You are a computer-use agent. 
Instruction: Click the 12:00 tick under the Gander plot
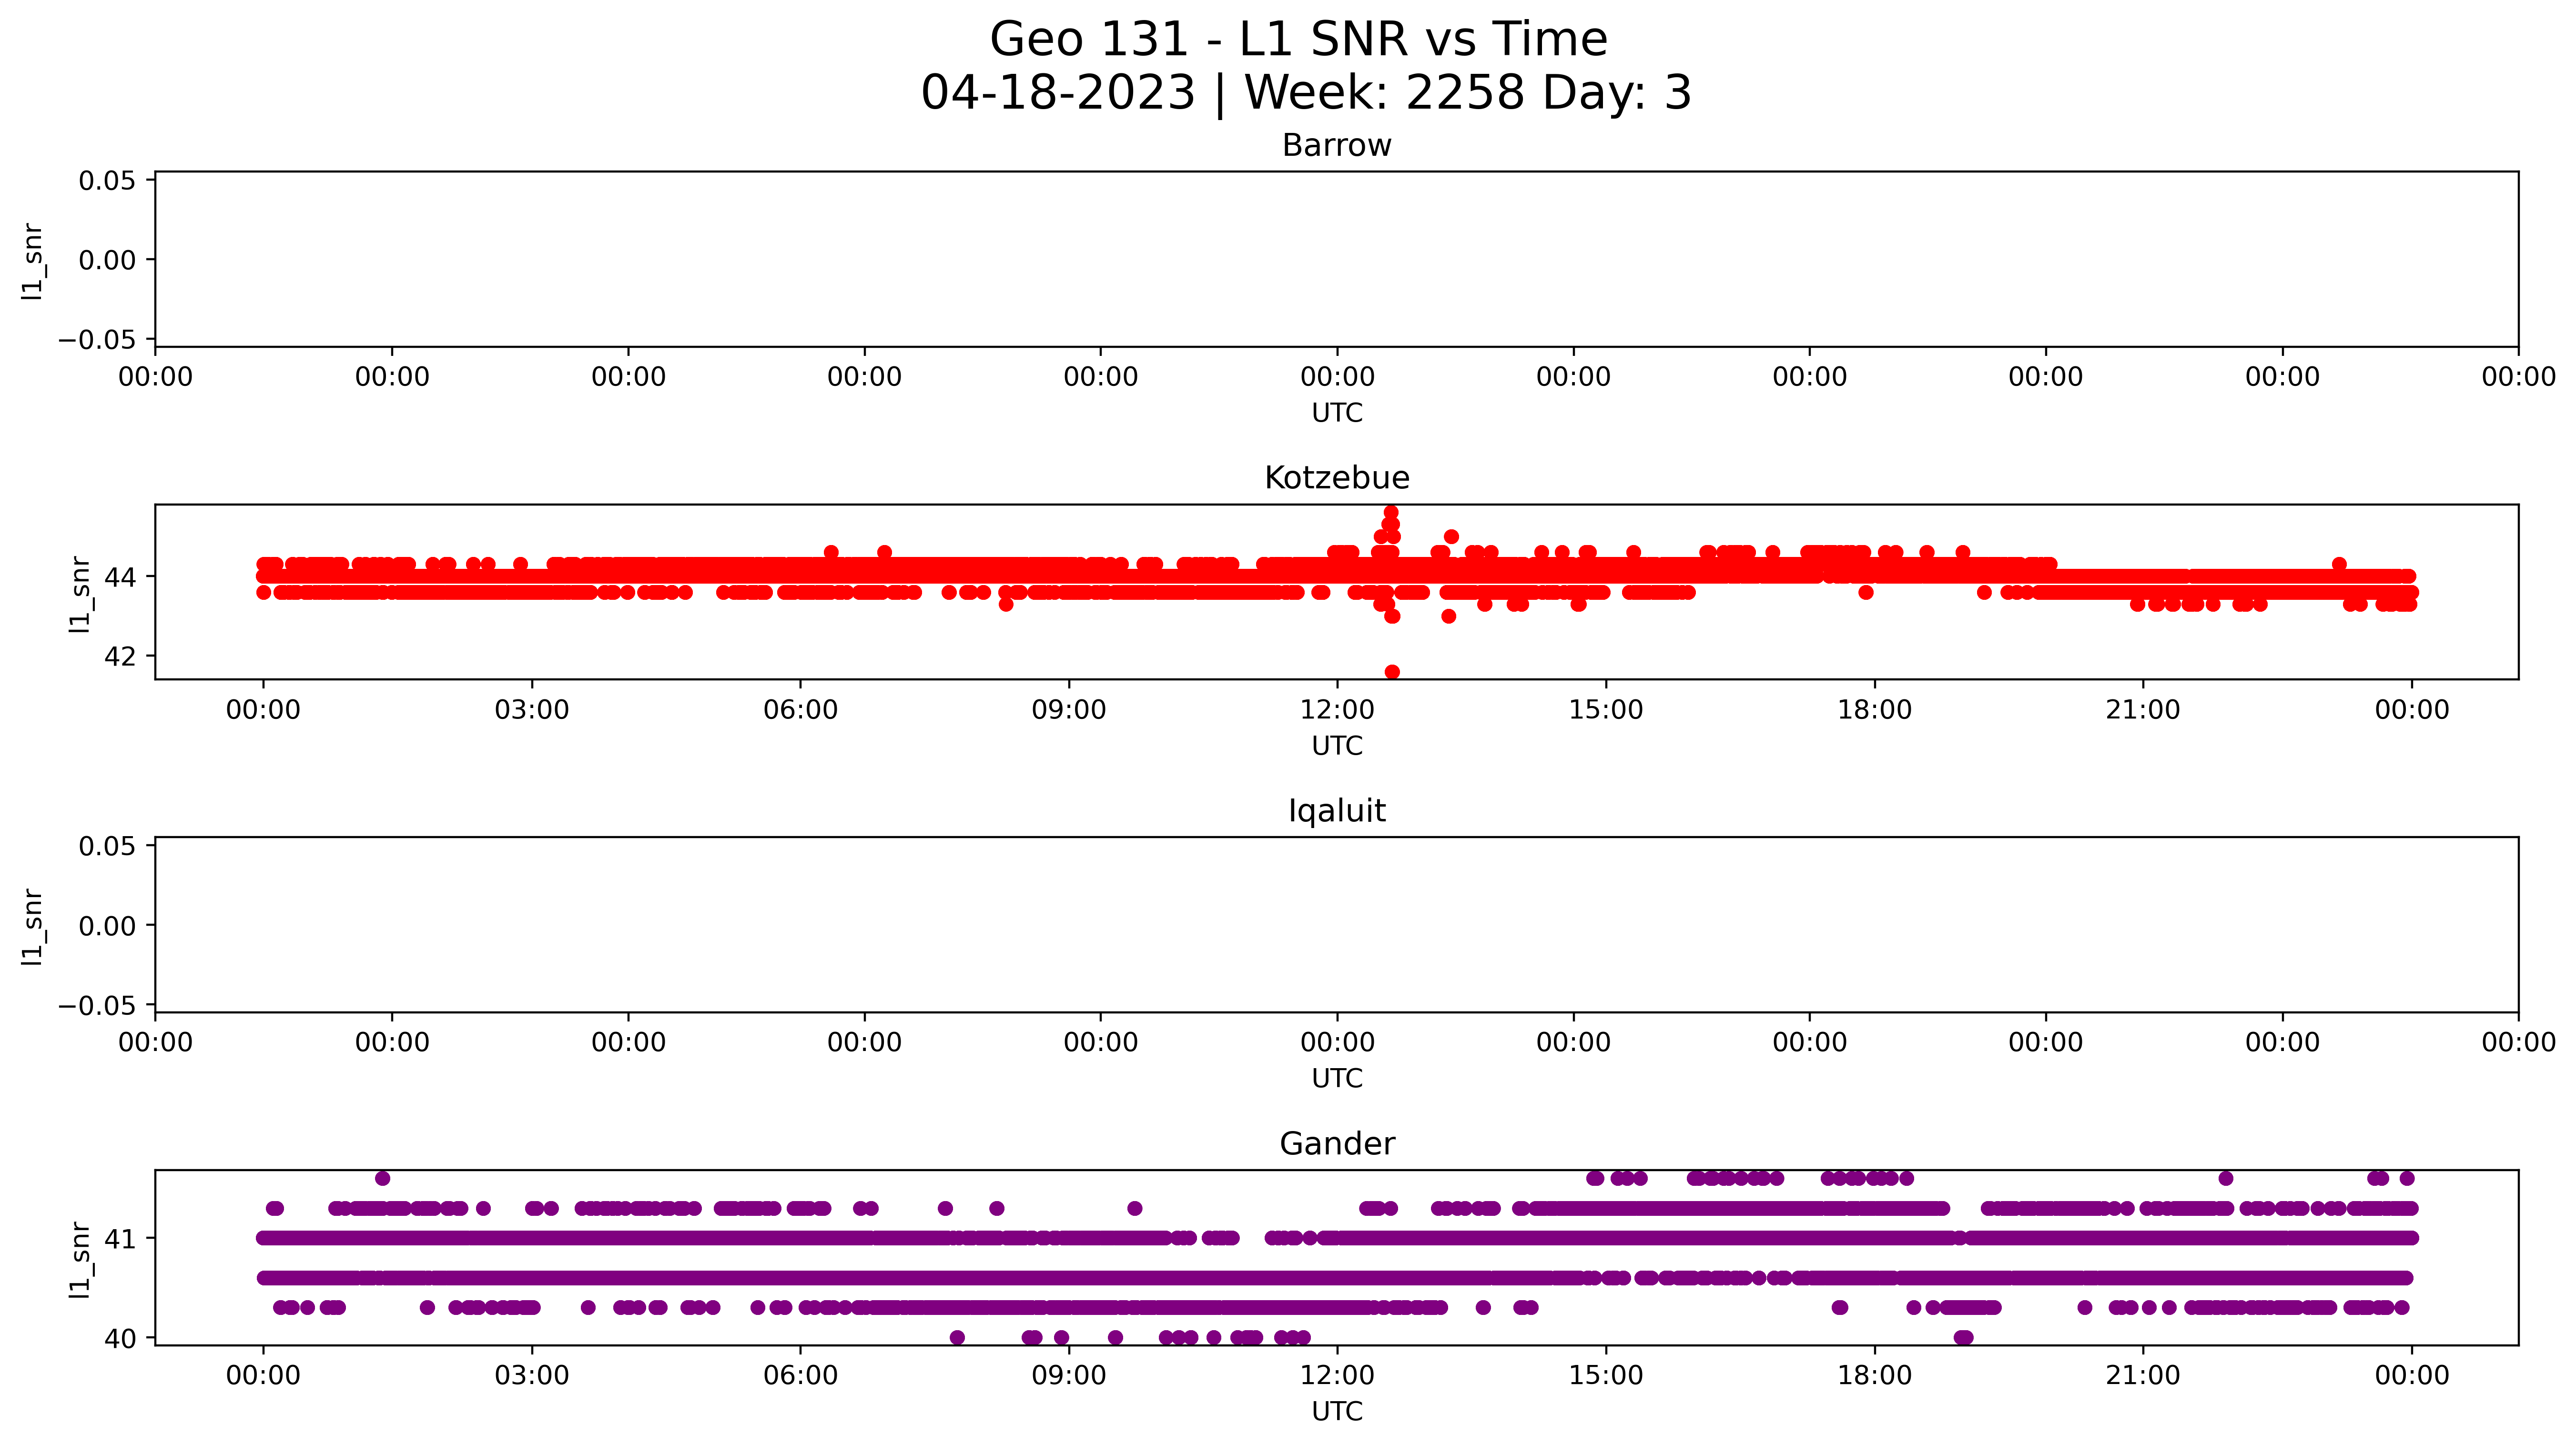tap(1337, 1376)
